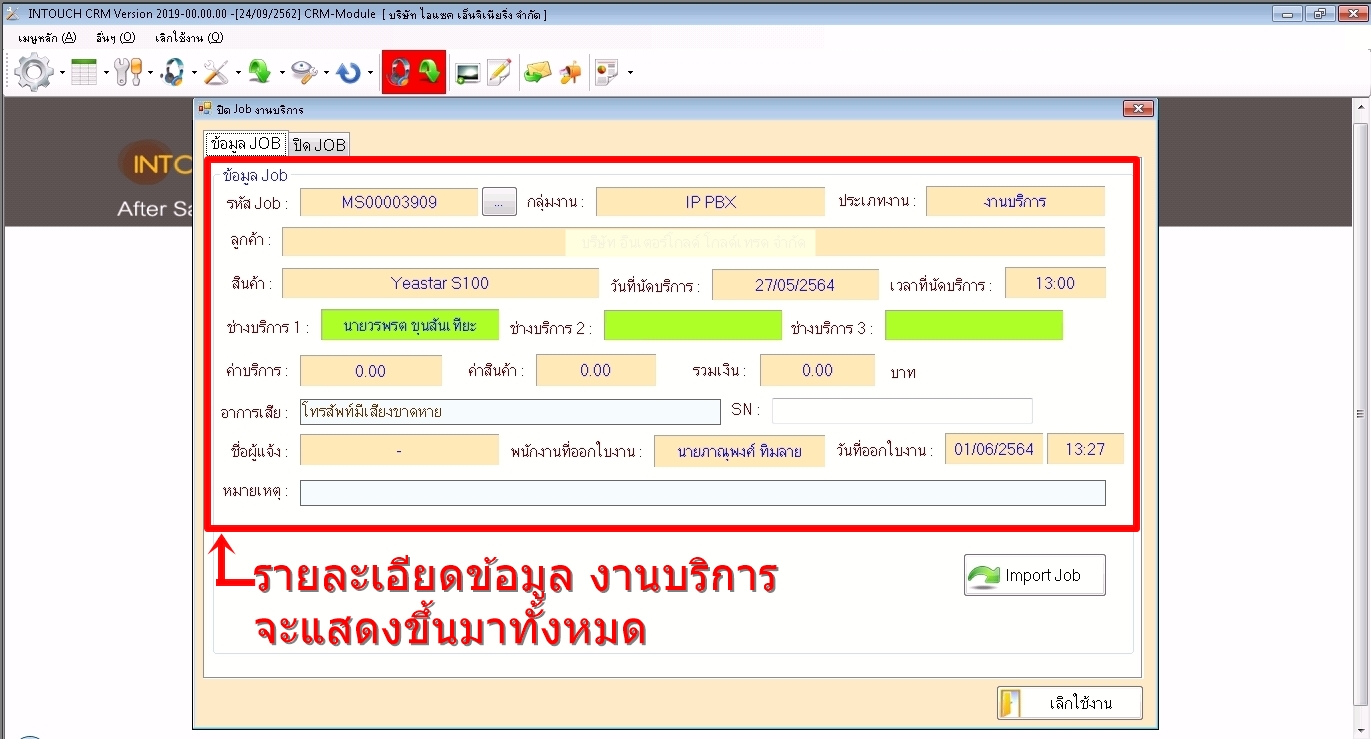Screen dimensions: 1371x739
Task: Click the crossed wrench and screwdriver icon
Action: (x=216, y=73)
